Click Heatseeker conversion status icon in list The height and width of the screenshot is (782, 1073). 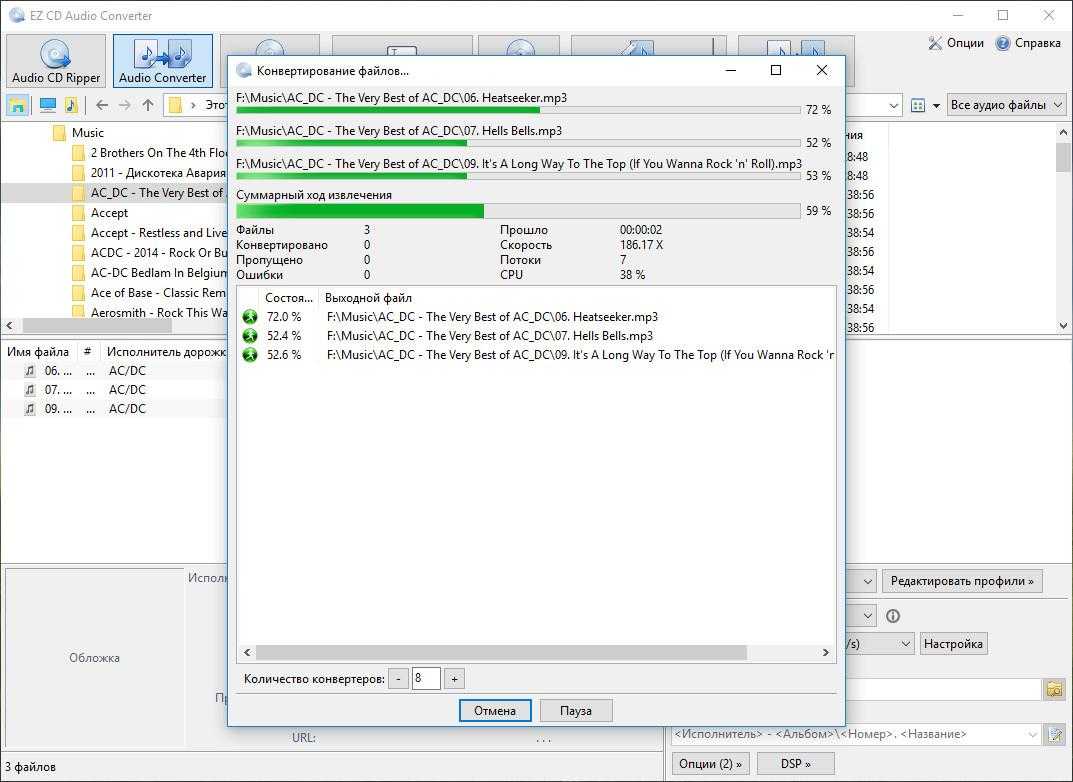[250, 317]
